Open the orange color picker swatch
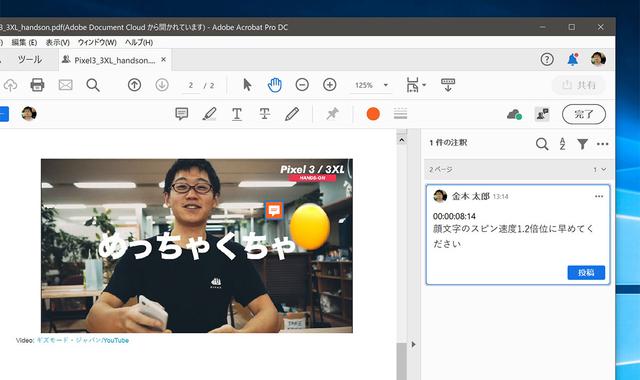The width and height of the screenshot is (640, 380). [x=373, y=114]
